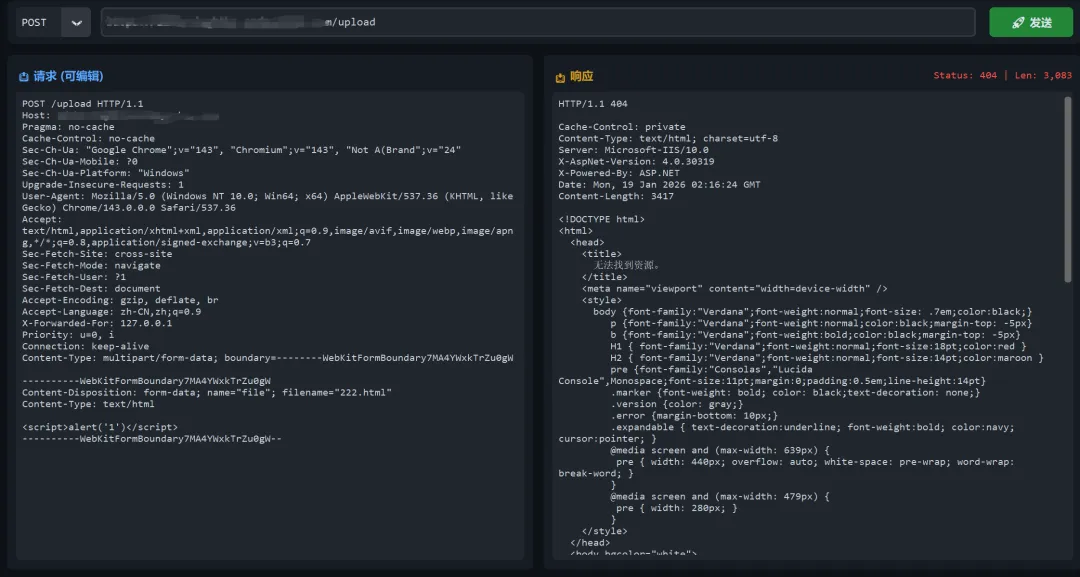
Task: Click the User-Agent header line
Action: [267, 202]
